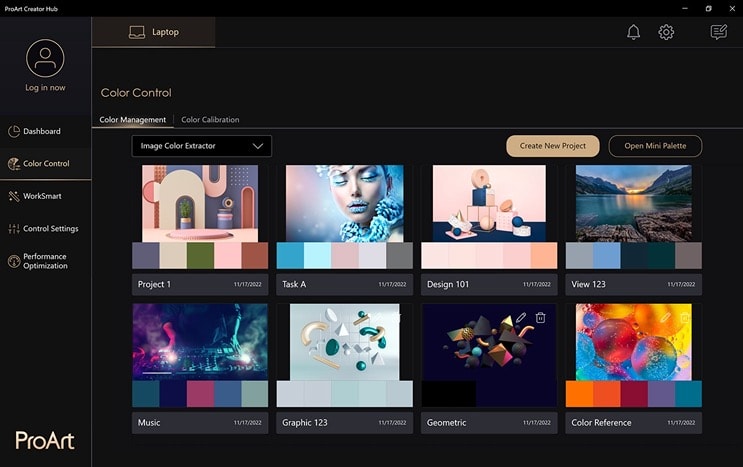Open the View 123 lake landscape thumbnail
Viewport: 743px width, 467px height.
click(x=634, y=204)
